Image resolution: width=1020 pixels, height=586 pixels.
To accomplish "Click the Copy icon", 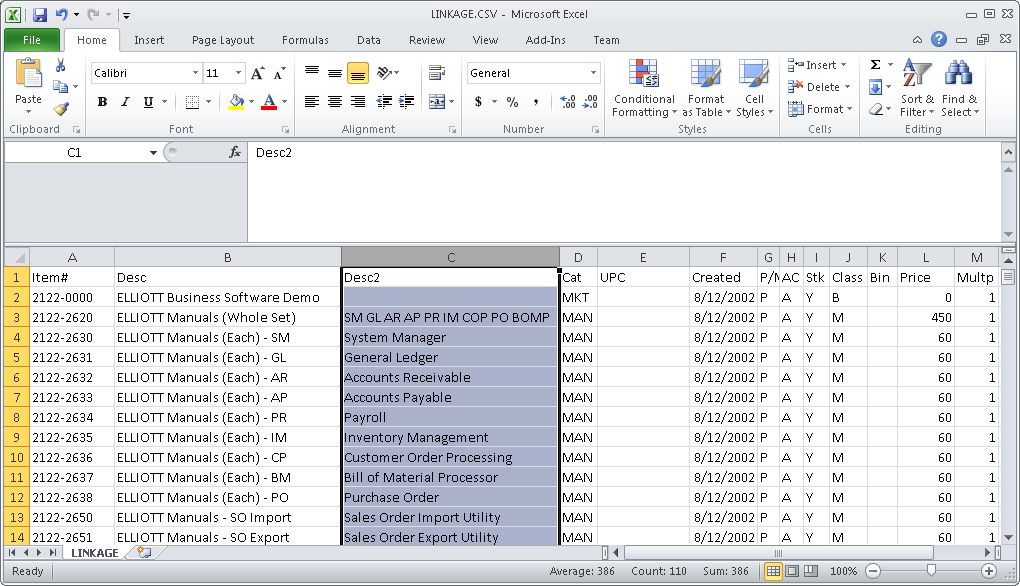I will 60,87.
